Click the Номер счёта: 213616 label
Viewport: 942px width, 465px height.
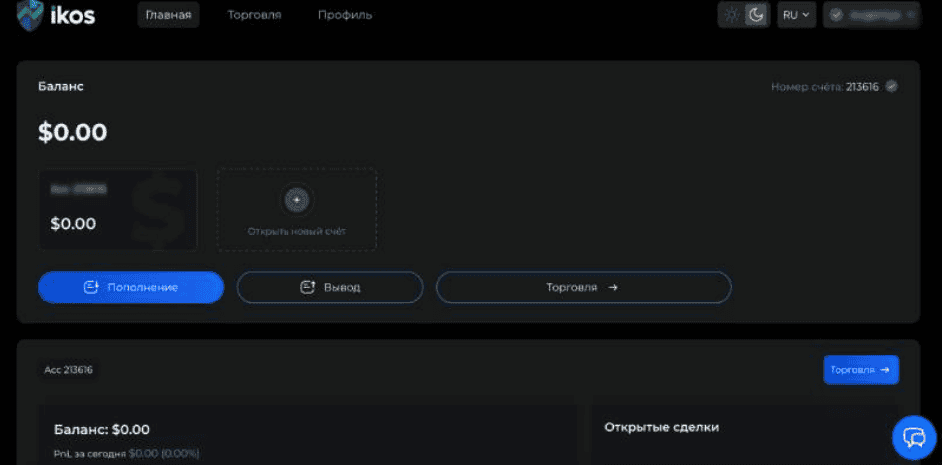click(x=824, y=87)
